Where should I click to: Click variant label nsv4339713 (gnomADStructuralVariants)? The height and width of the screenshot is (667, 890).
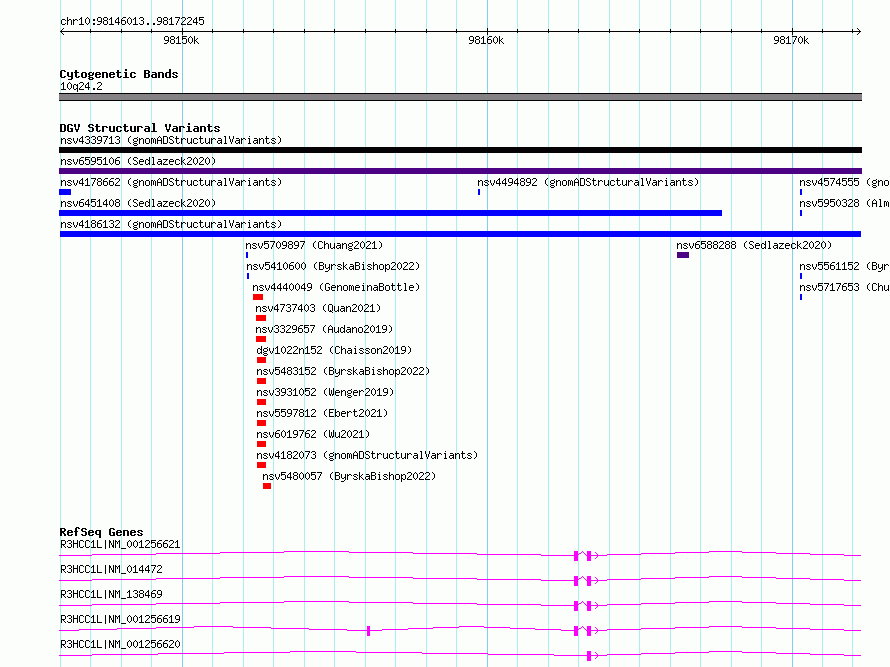[x=171, y=140]
